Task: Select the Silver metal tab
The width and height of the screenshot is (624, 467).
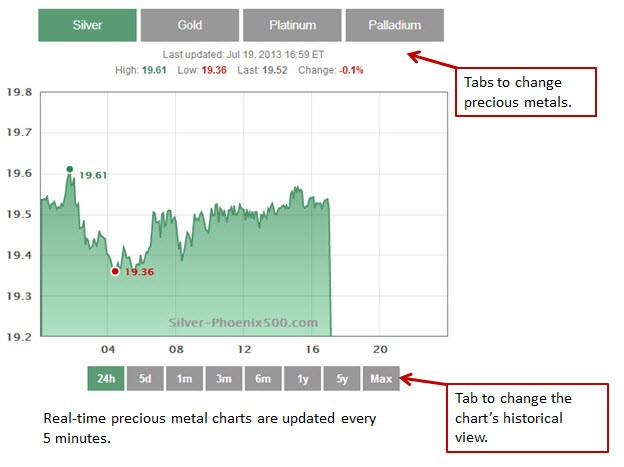Action: [x=87, y=25]
